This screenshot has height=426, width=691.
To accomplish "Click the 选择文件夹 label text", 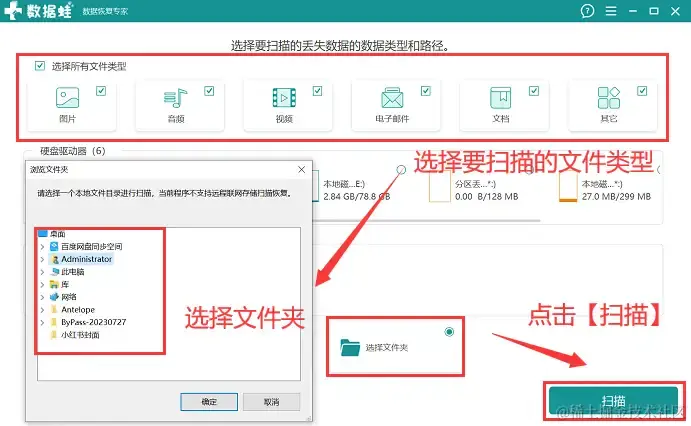I will tap(386, 348).
